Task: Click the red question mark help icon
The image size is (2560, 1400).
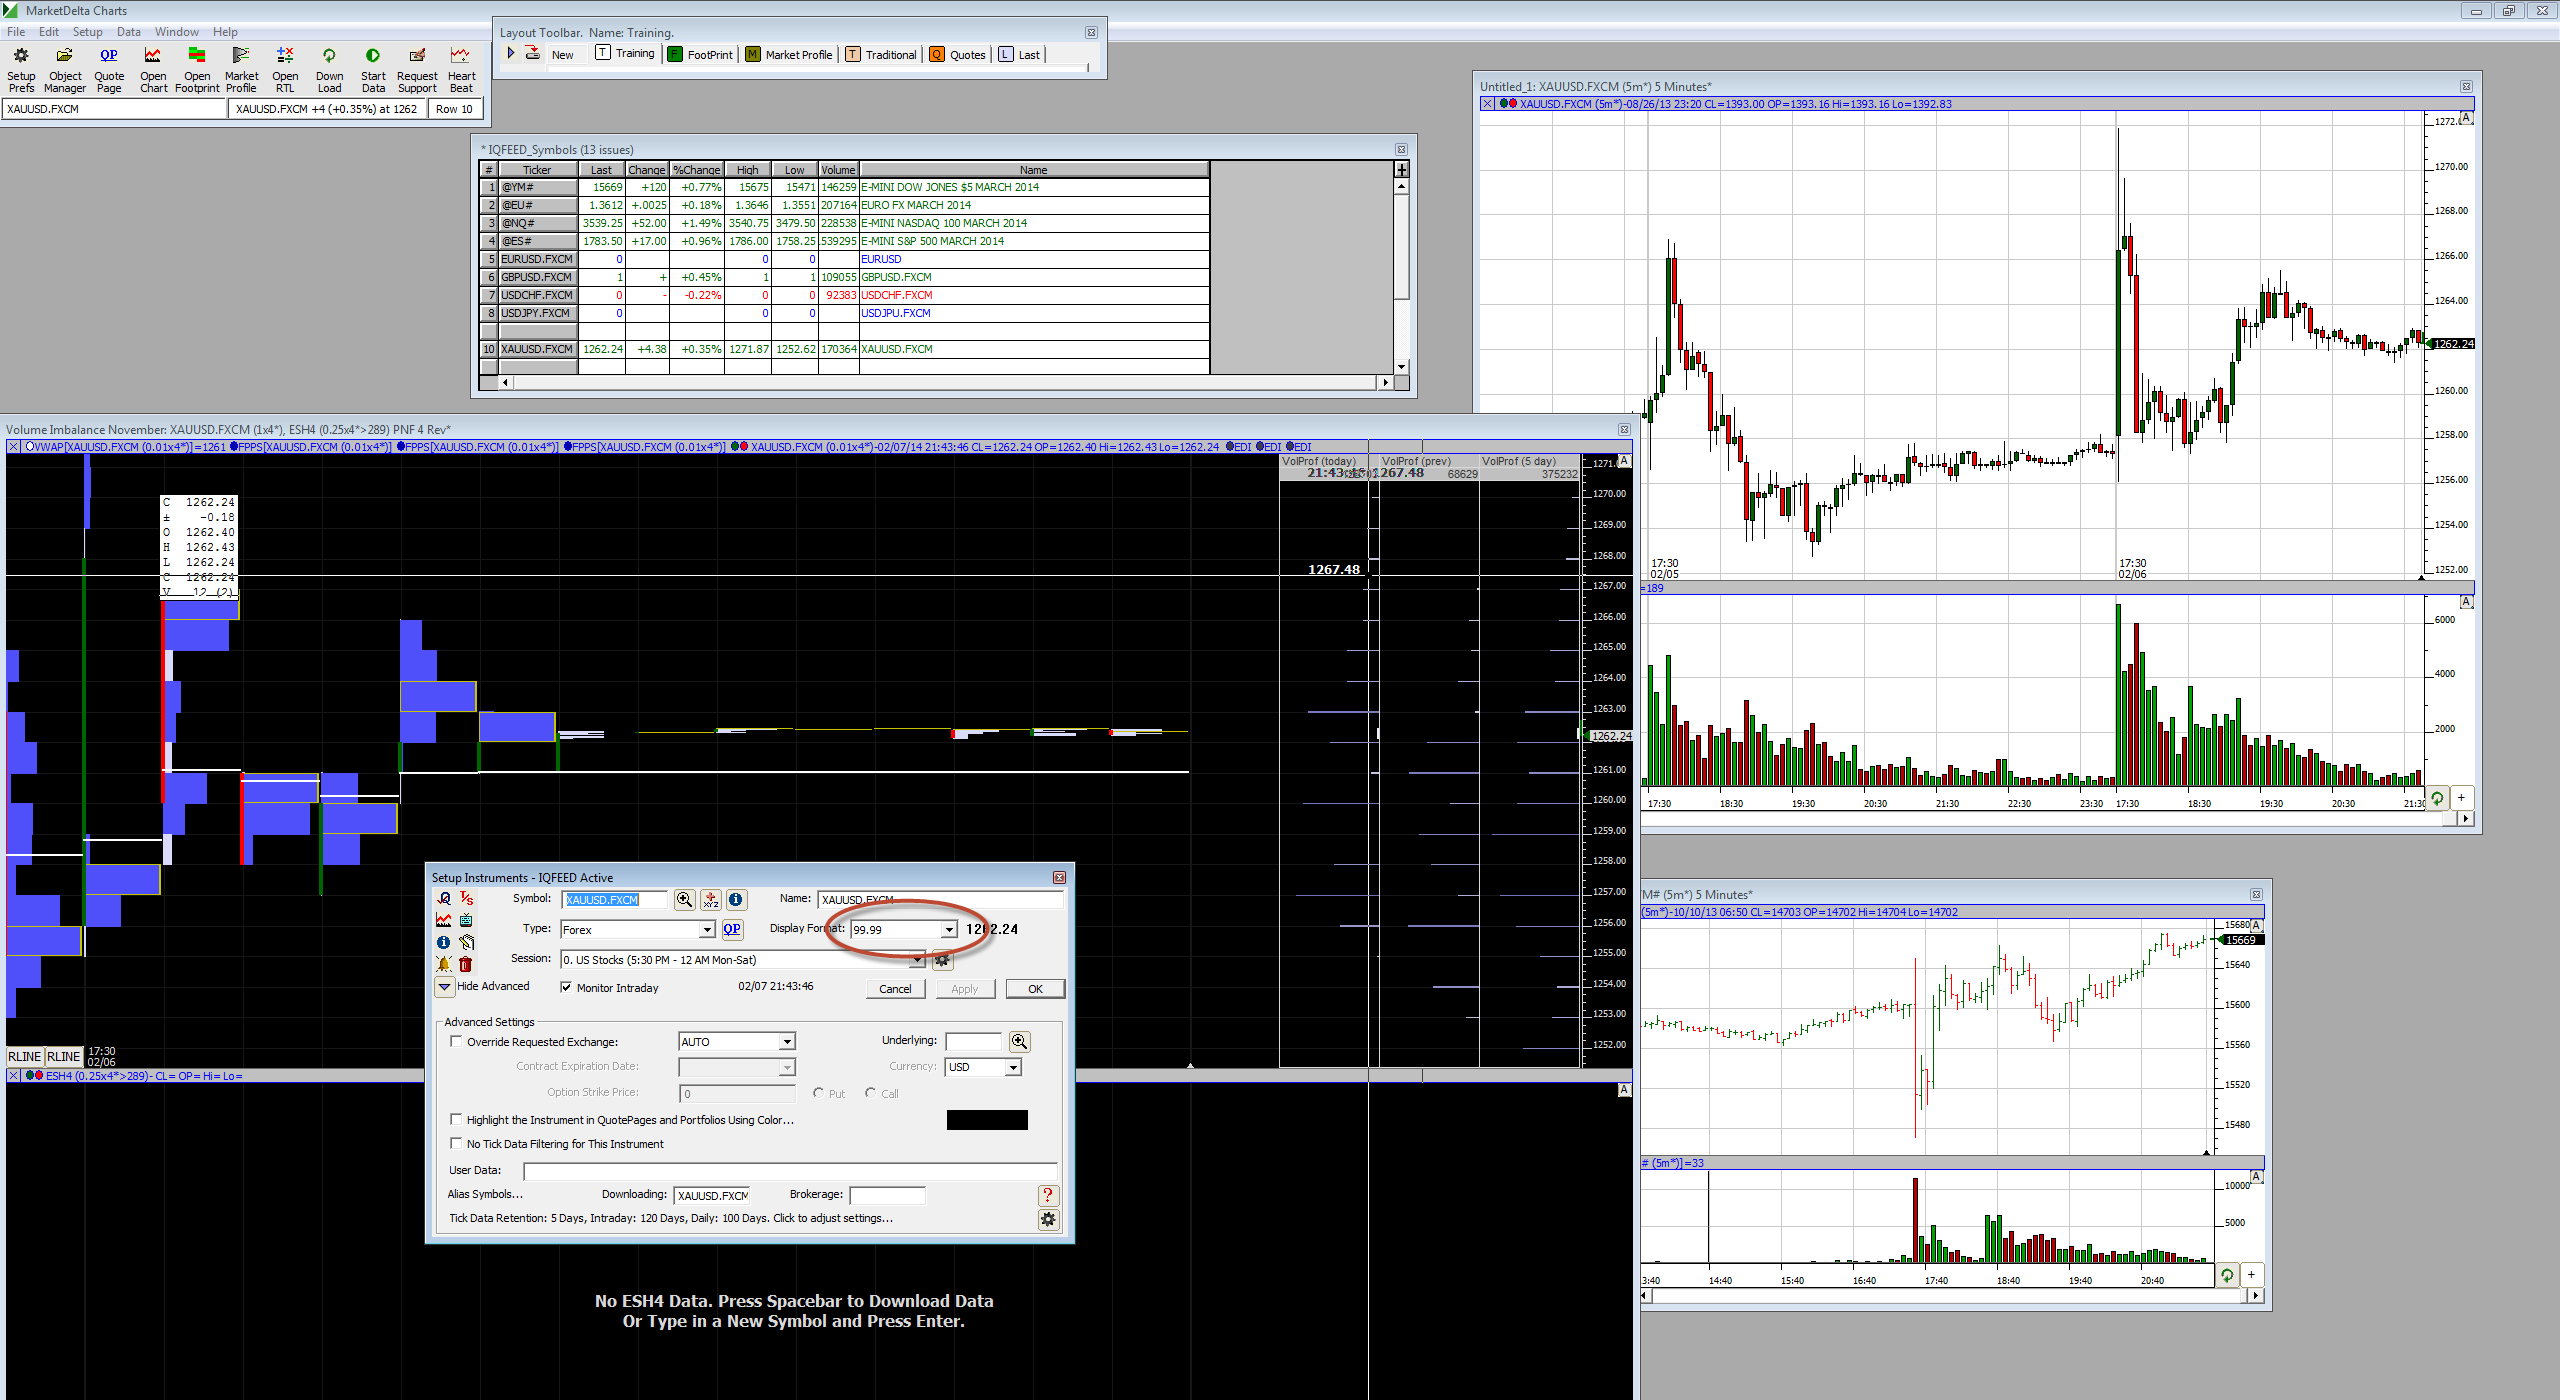Action: click(x=1047, y=1195)
